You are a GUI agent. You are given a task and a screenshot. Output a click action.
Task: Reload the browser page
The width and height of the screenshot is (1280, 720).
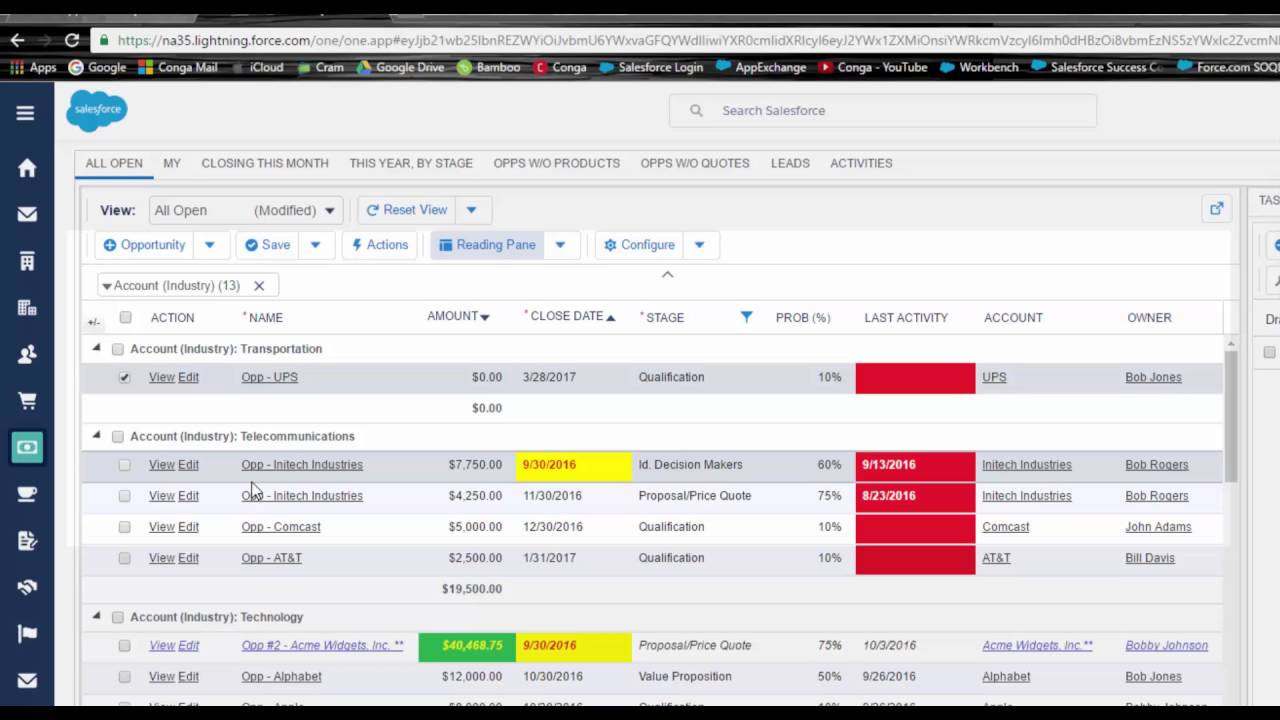pyautogui.click(x=72, y=40)
